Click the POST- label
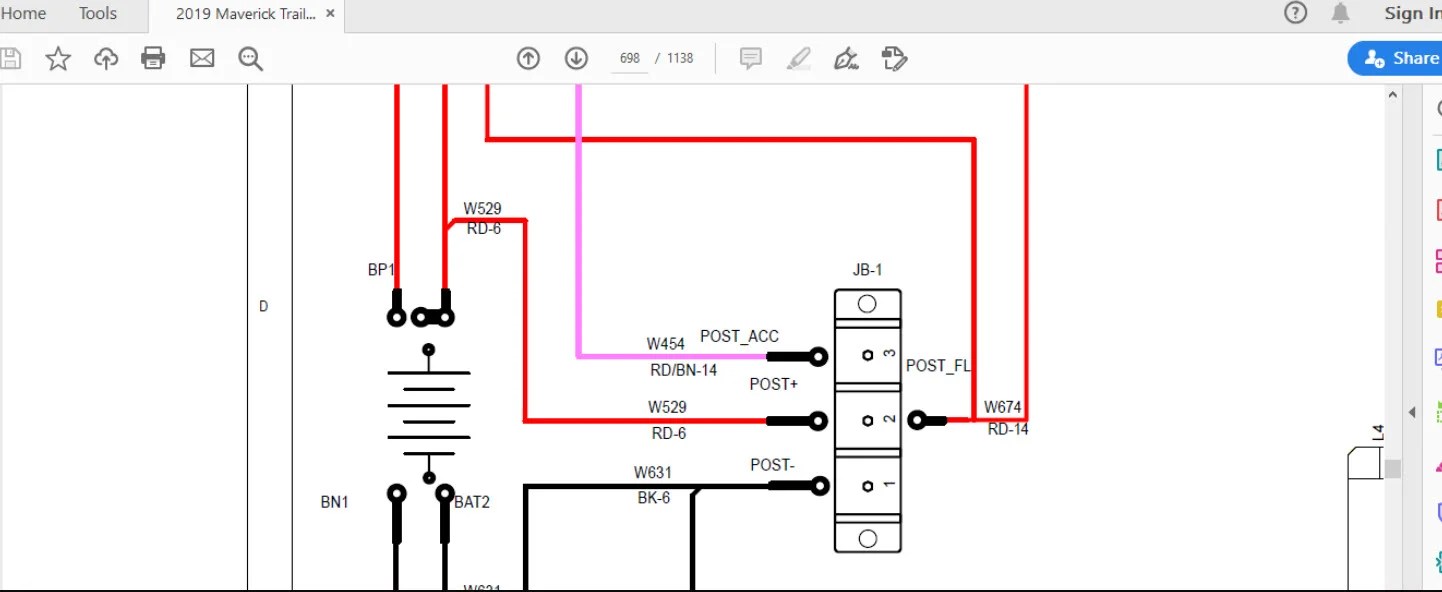The width and height of the screenshot is (1442, 592). [773, 465]
